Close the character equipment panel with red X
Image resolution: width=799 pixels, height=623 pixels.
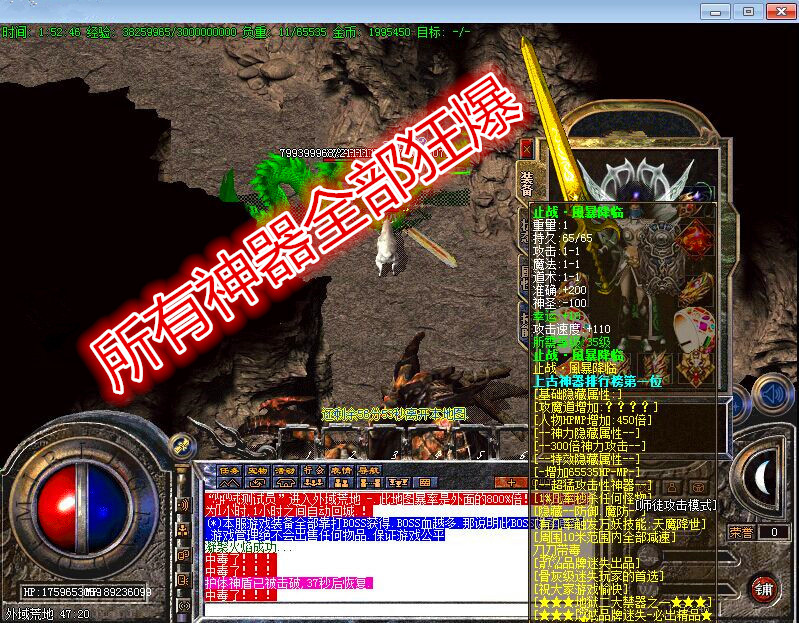tap(527, 148)
